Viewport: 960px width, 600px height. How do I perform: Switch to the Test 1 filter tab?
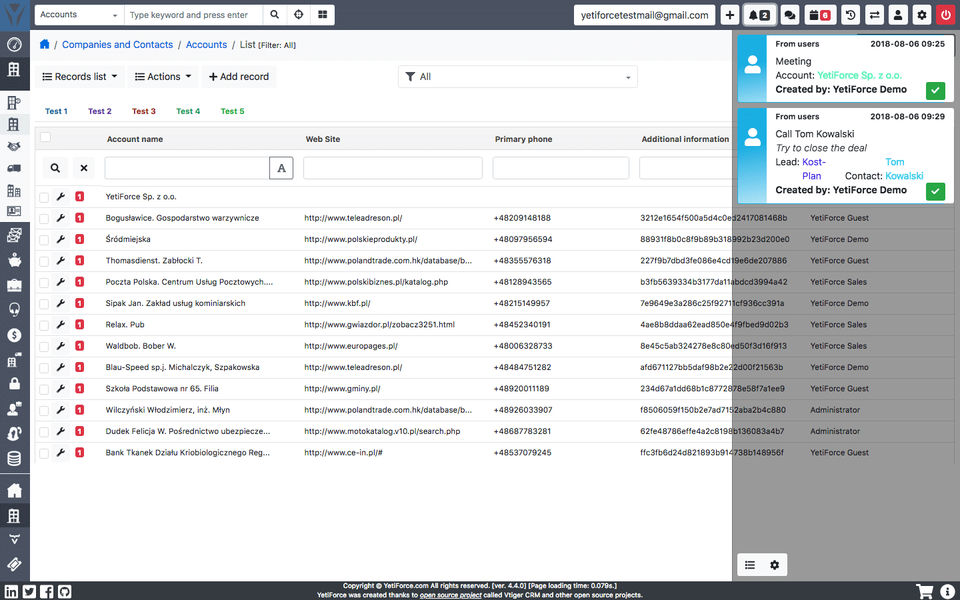click(x=56, y=111)
